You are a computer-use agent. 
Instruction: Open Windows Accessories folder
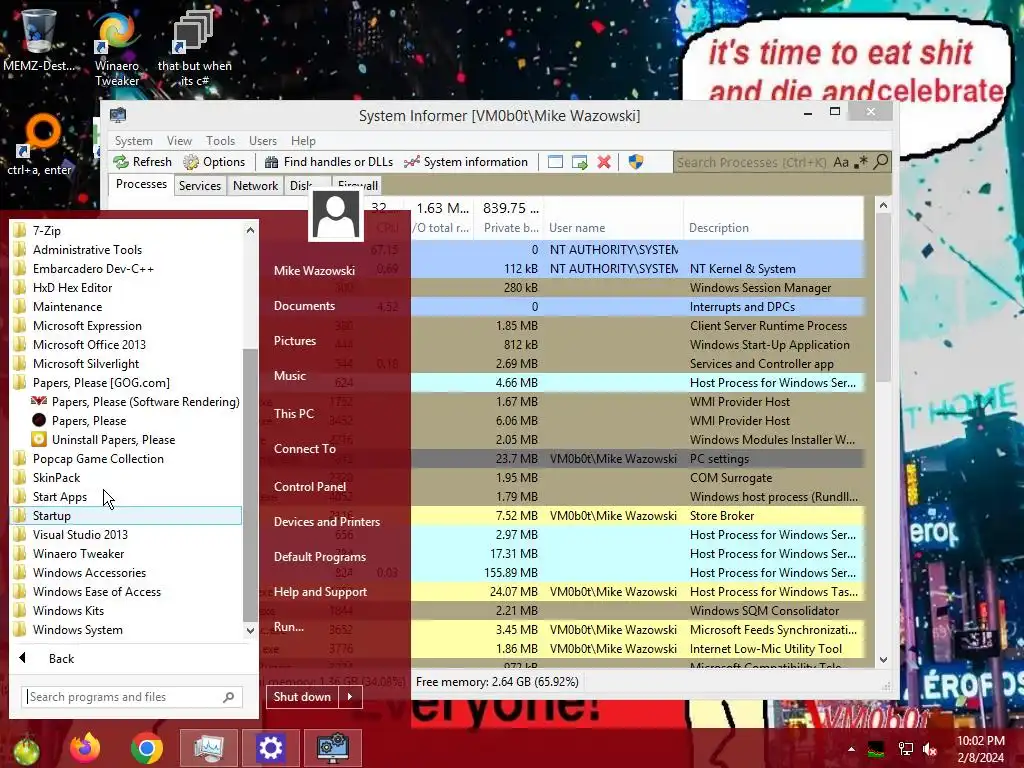coord(126,573)
